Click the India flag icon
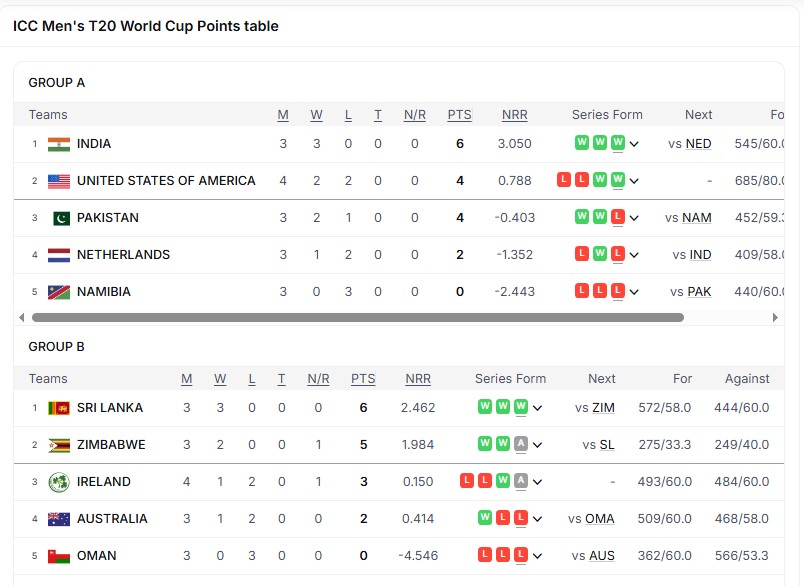The width and height of the screenshot is (804, 586). pos(58,144)
